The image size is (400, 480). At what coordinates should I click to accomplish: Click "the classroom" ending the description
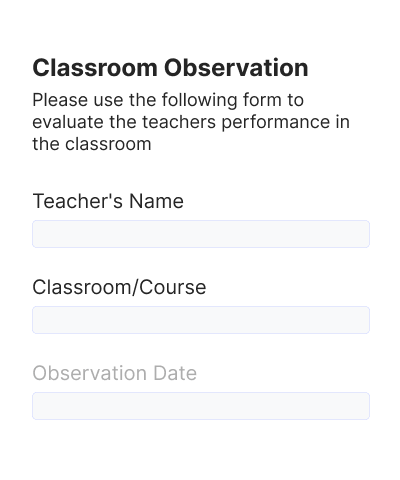pos(92,144)
